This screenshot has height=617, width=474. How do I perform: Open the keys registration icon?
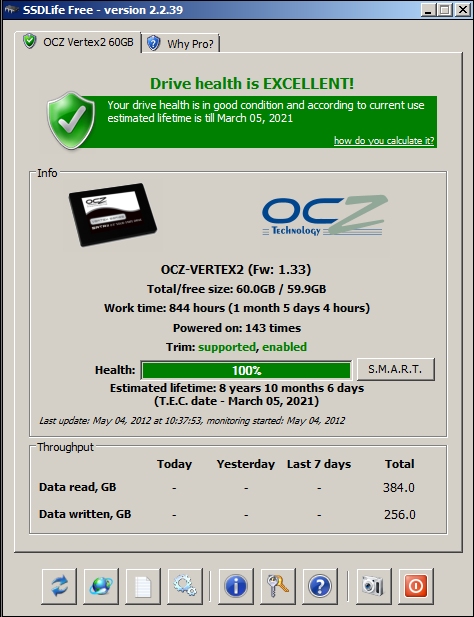point(278,586)
